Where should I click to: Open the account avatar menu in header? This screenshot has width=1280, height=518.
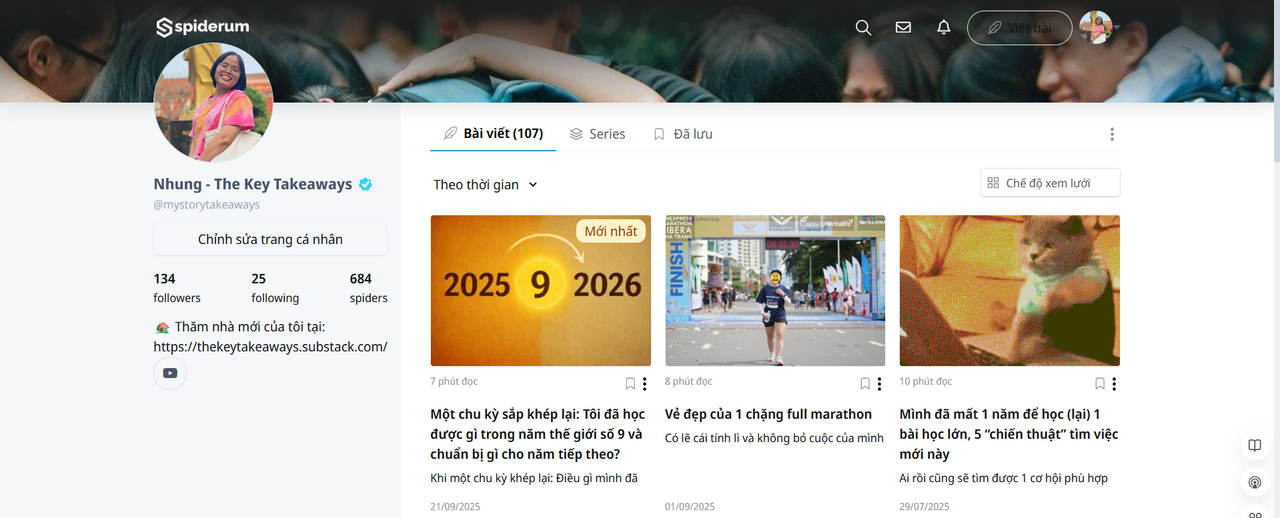point(1096,28)
